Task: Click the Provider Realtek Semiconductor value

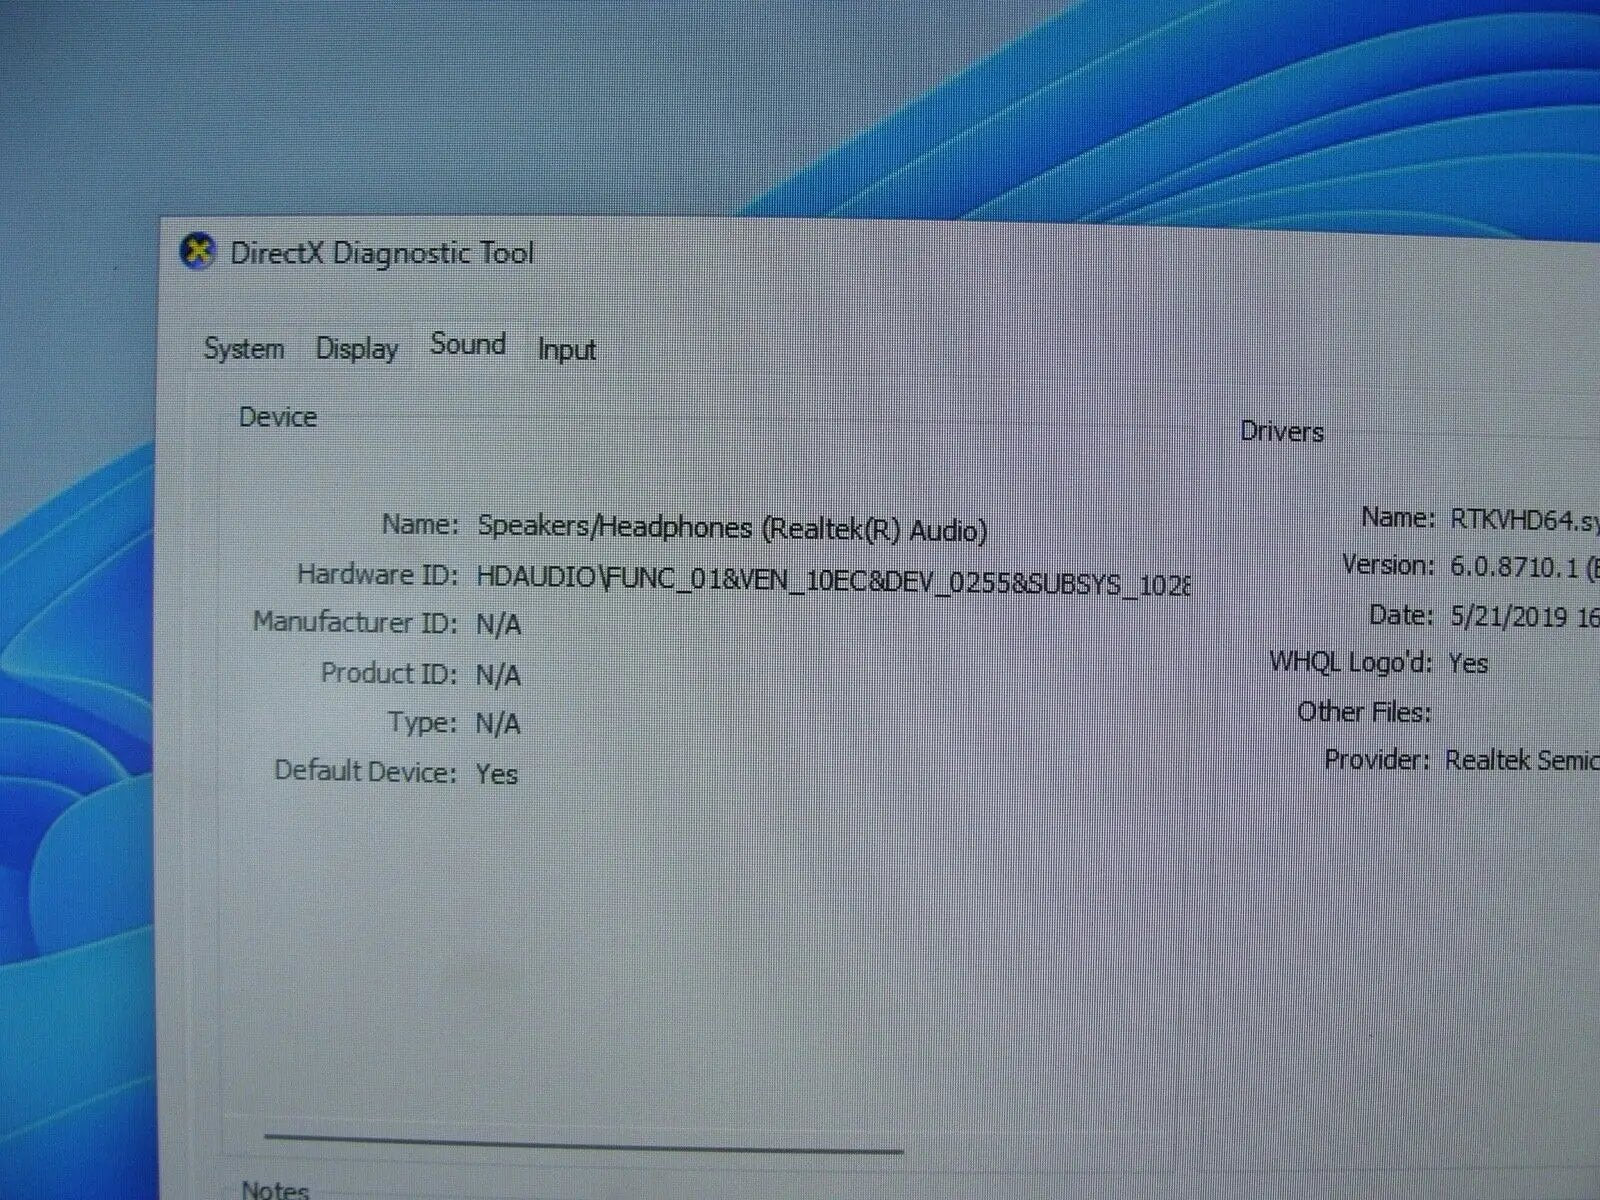Action: click(x=1522, y=761)
